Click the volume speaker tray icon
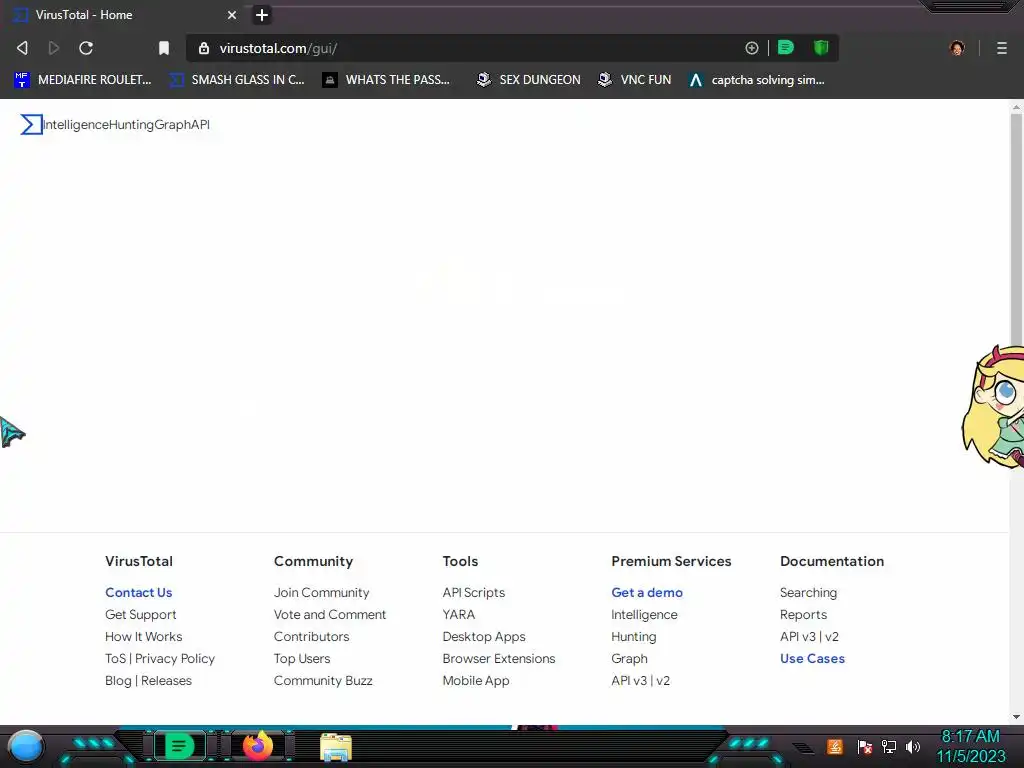 click(x=913, y=746)
